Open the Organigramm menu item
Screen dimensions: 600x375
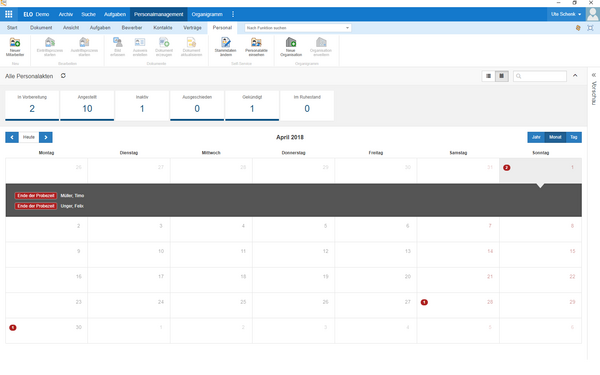click(x=207, y=14)
